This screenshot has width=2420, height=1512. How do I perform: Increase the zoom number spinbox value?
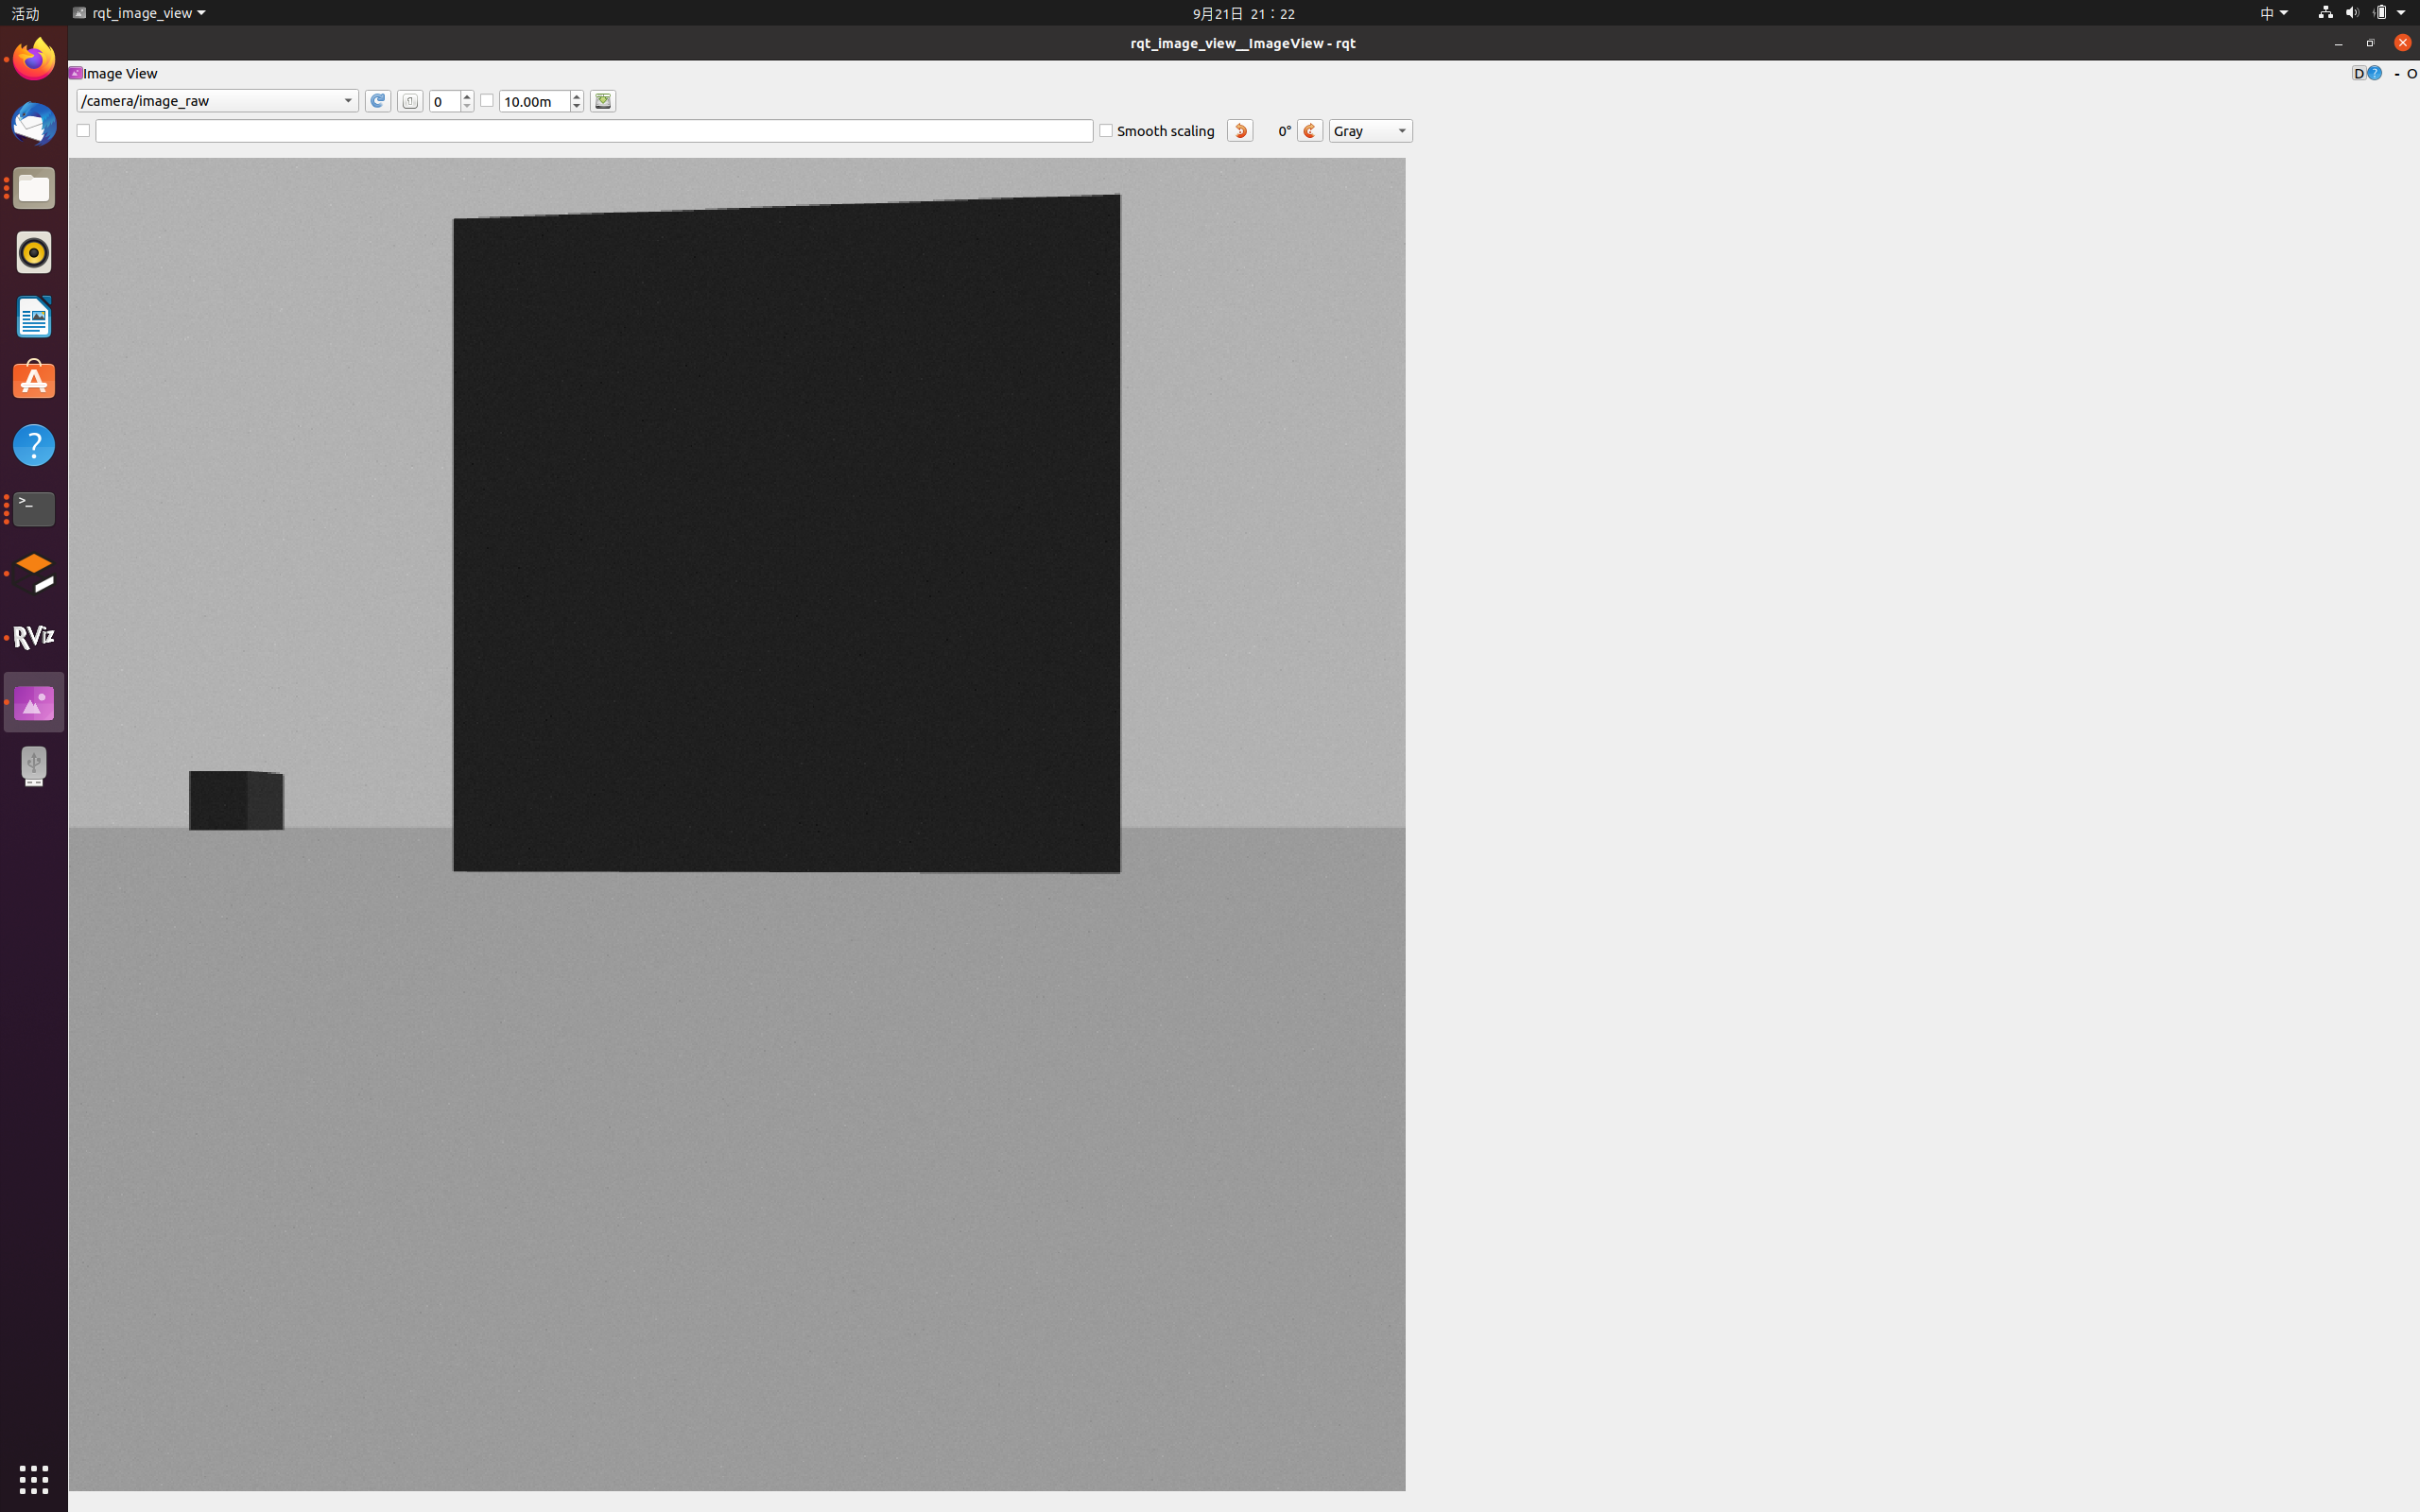pos(467,96)
